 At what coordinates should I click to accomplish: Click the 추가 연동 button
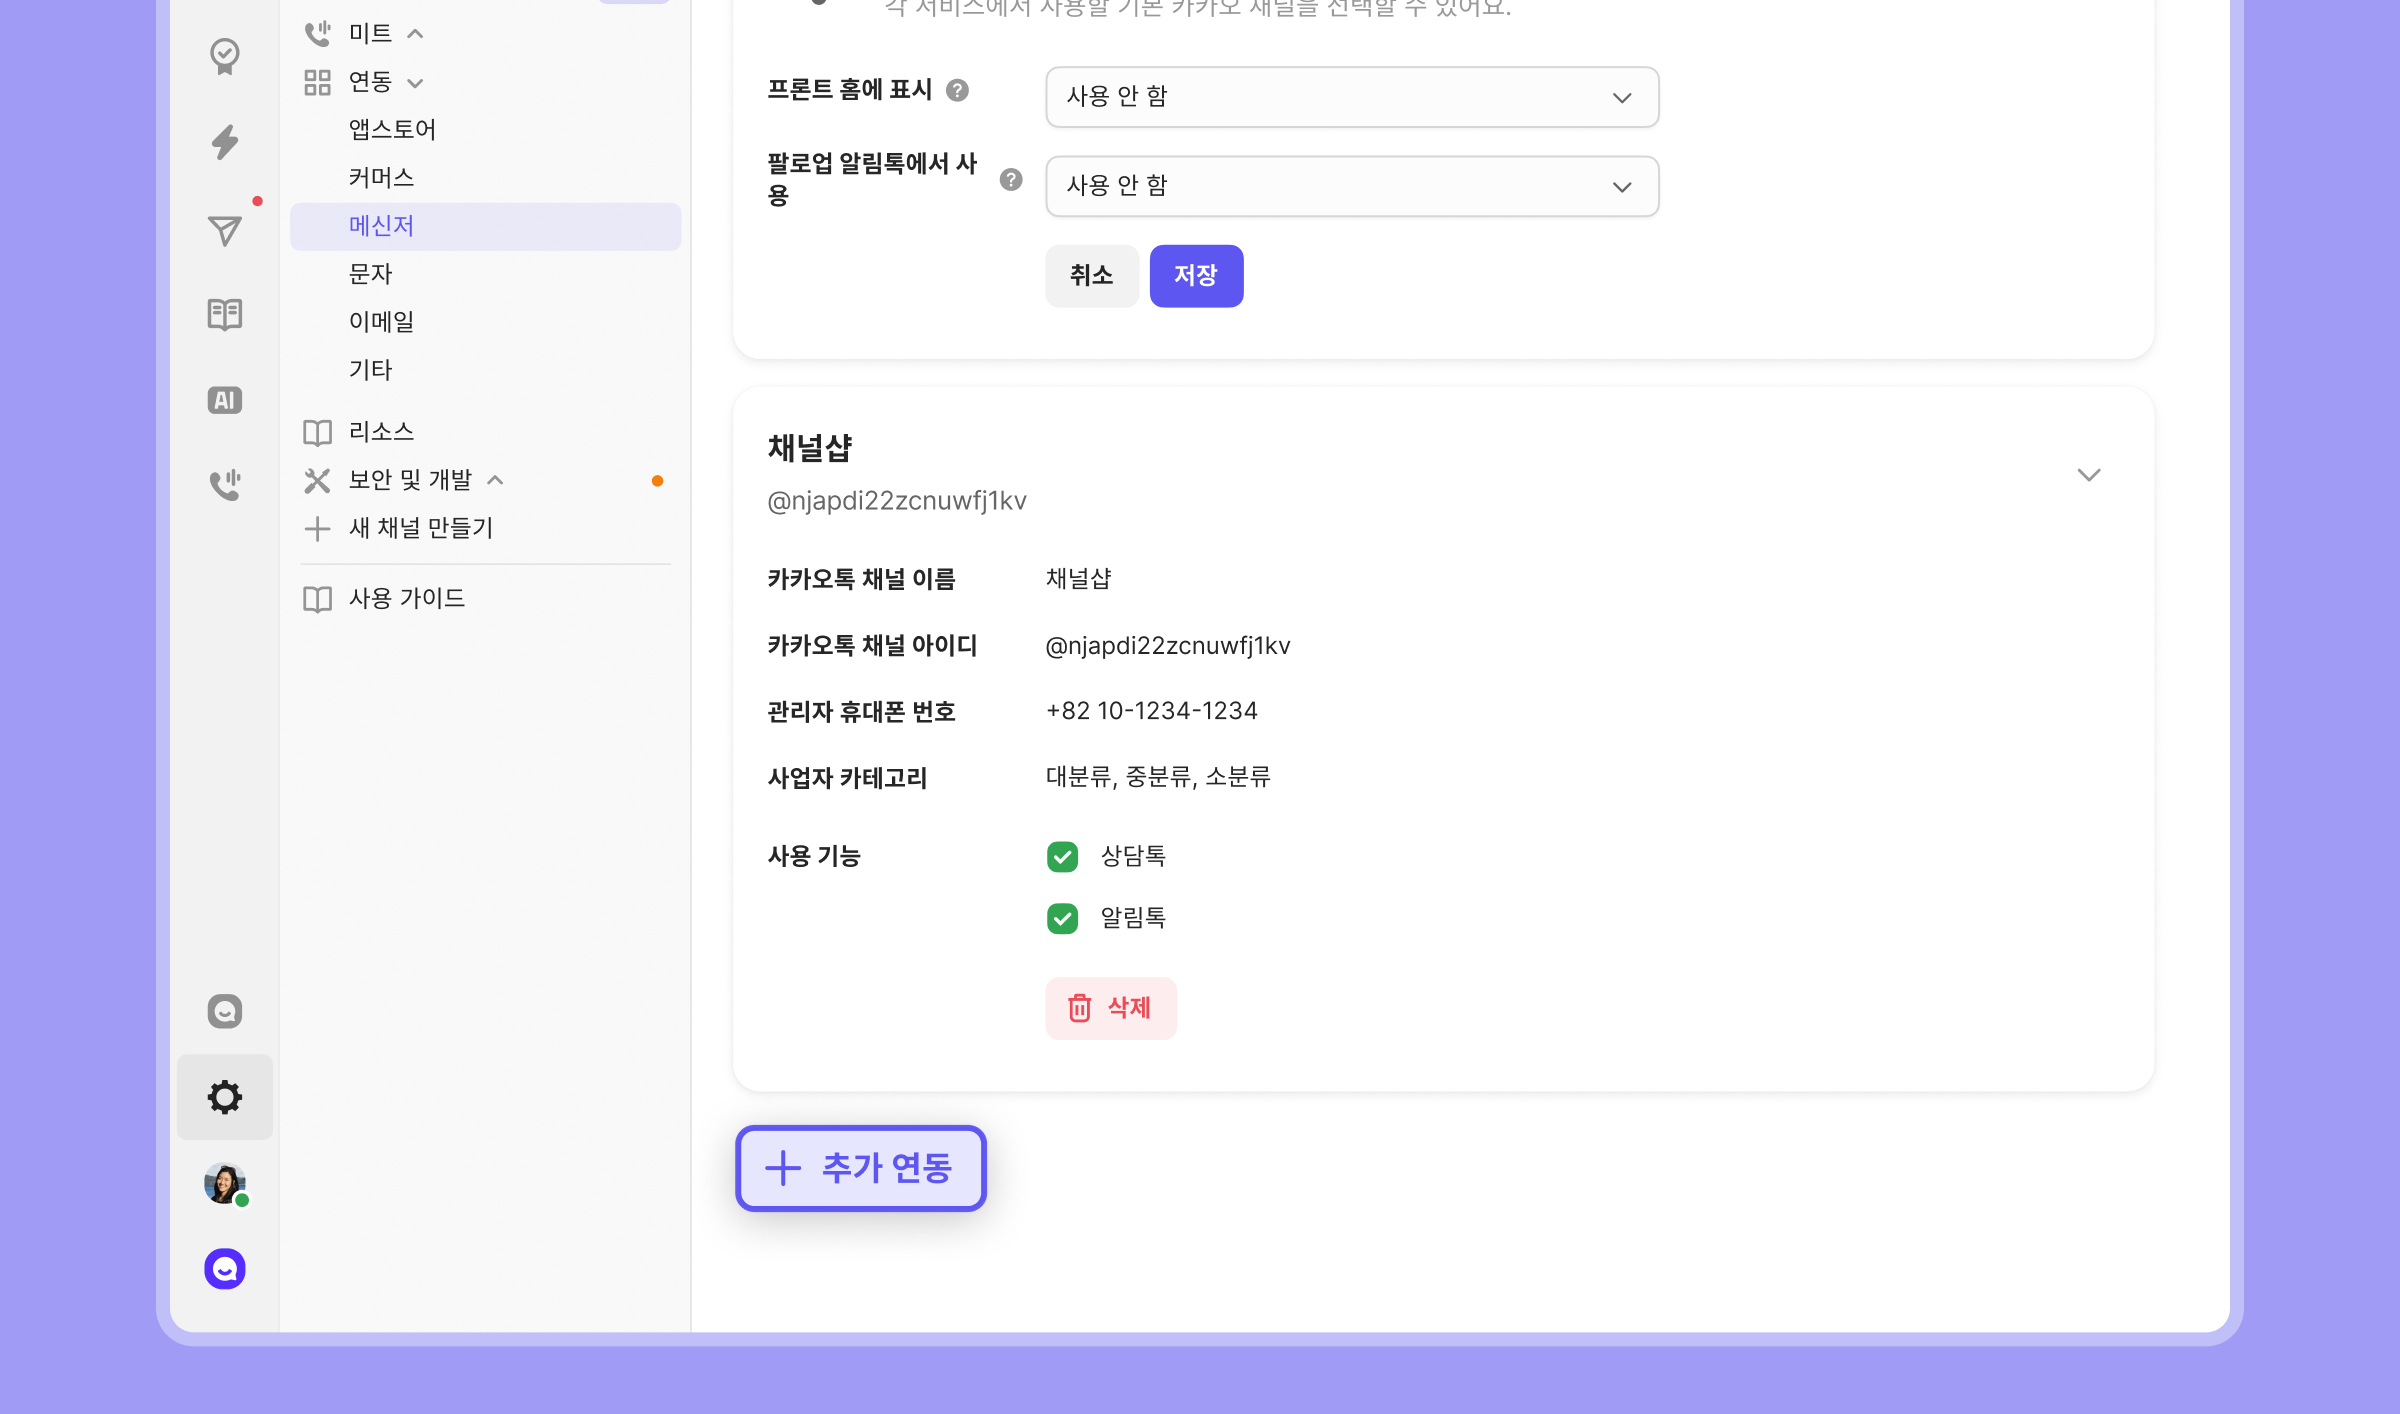[861, 1168]
